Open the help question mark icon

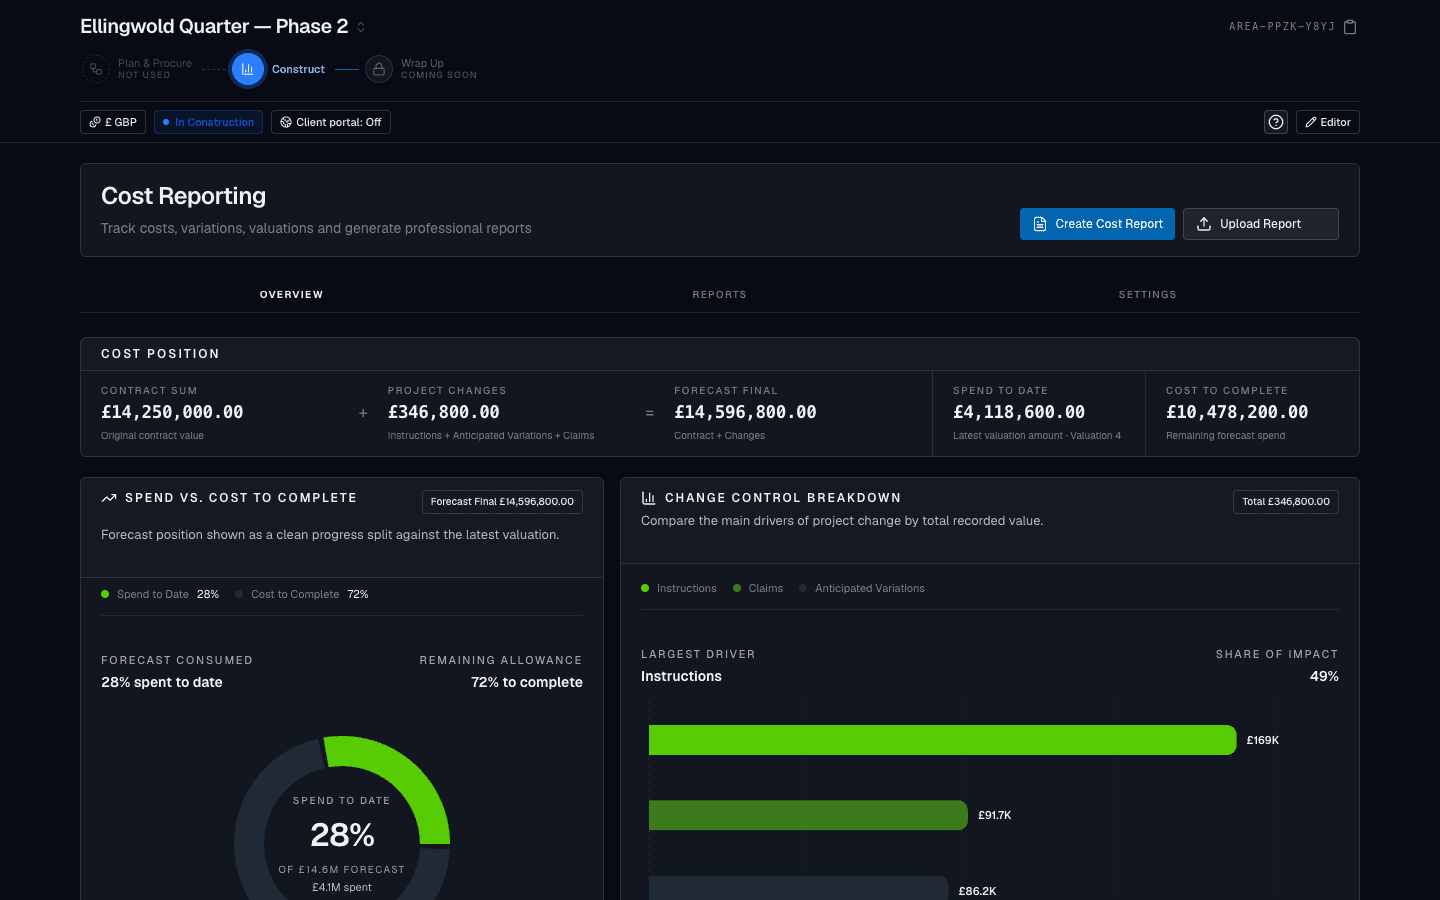pyautogui.click(x=1276, y=122)
